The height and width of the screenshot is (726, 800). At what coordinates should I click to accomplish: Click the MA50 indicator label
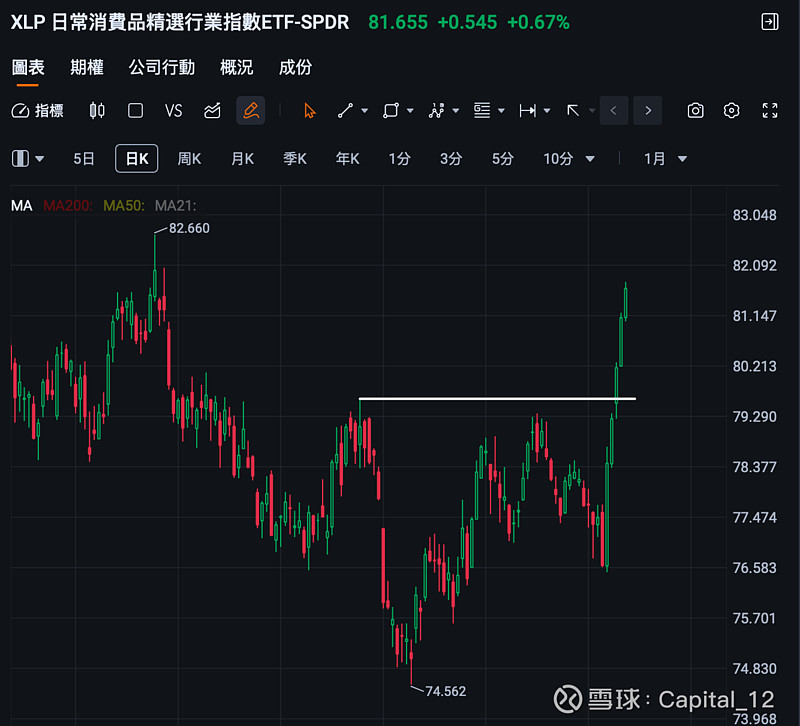pyautogui.click(x=124, y=206)
